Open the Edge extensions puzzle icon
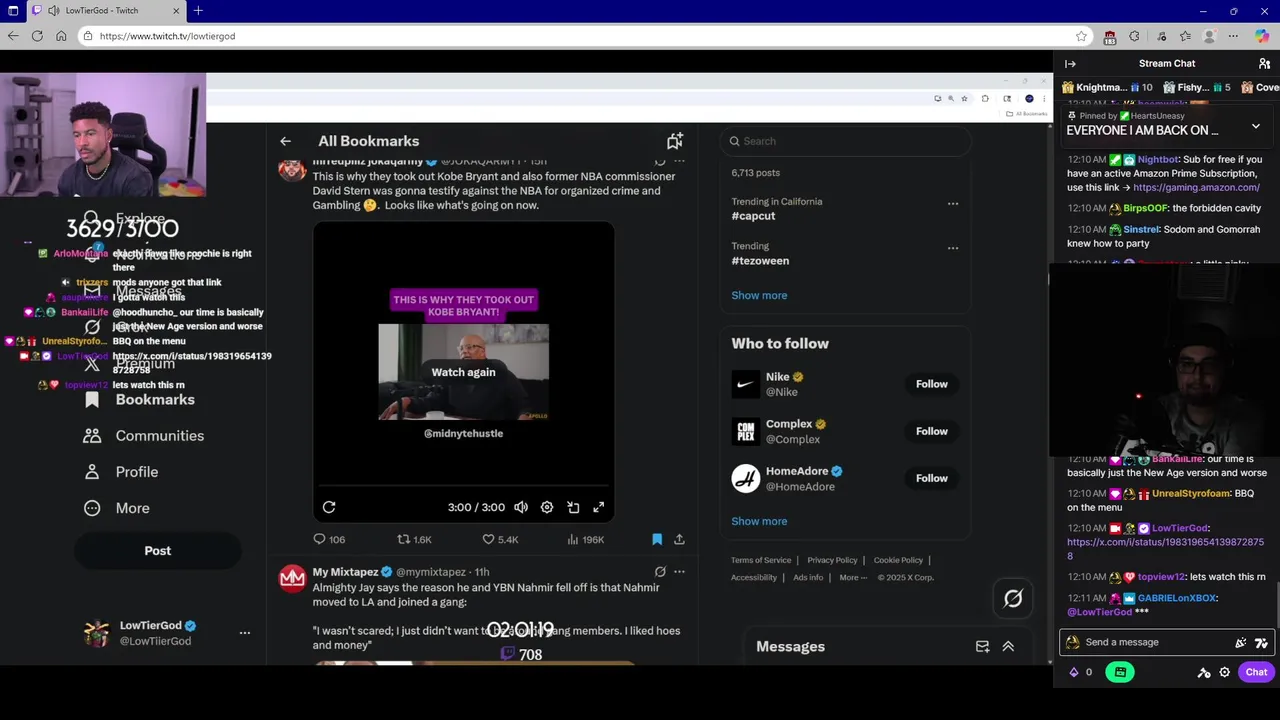 pyautogui.click(x=1134, y=36)
